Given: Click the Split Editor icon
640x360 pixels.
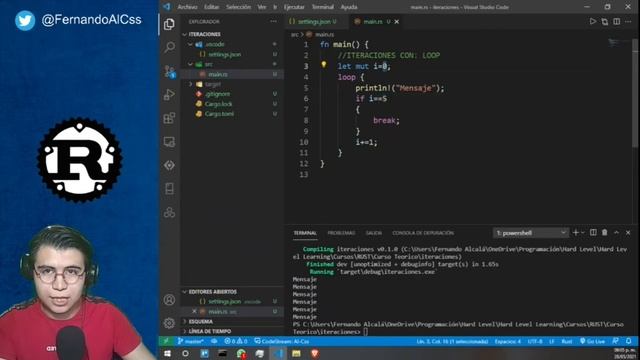Looking at the screenshot, I should pos(617,21).
